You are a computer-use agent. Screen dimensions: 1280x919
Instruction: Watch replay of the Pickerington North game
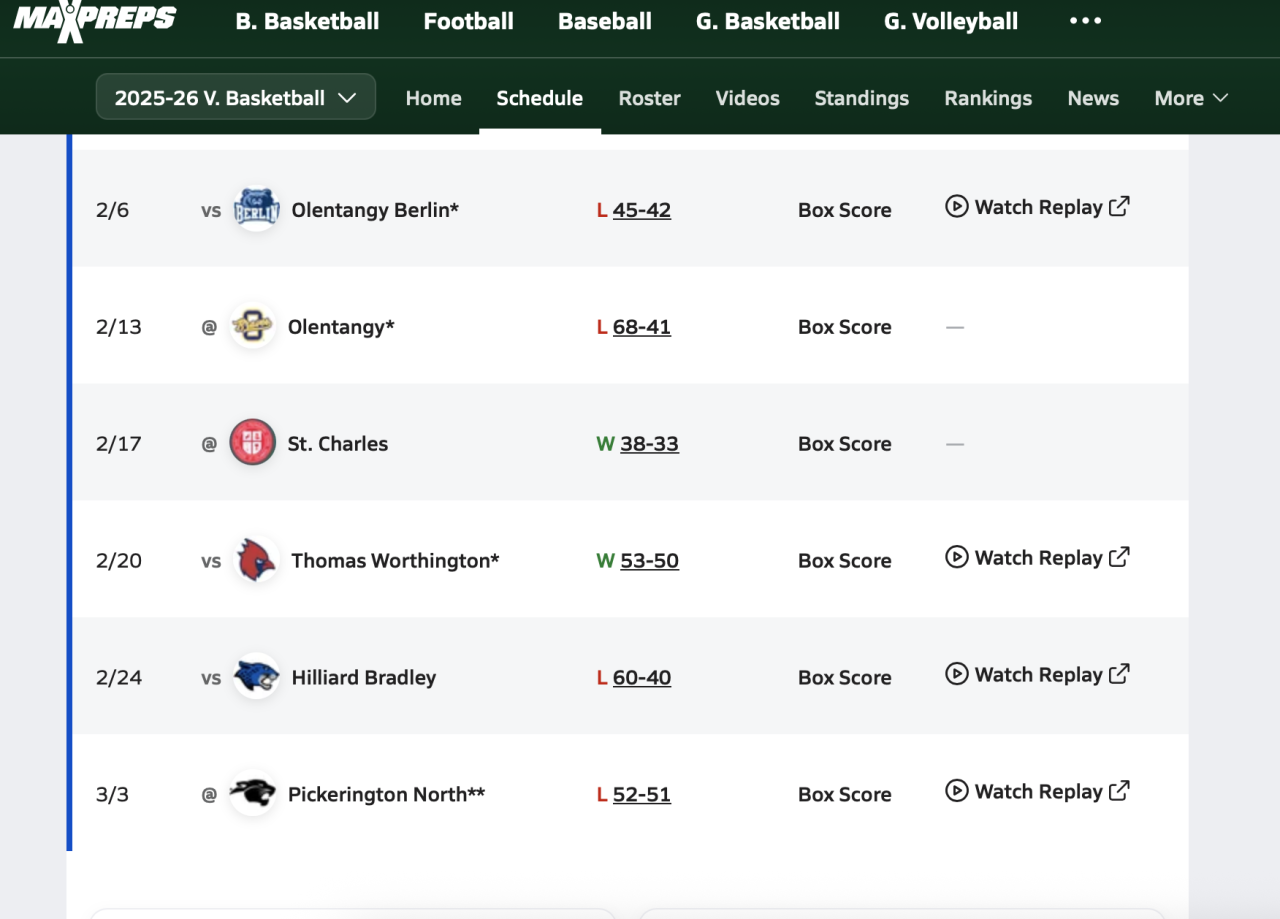tap(1037, 791)
